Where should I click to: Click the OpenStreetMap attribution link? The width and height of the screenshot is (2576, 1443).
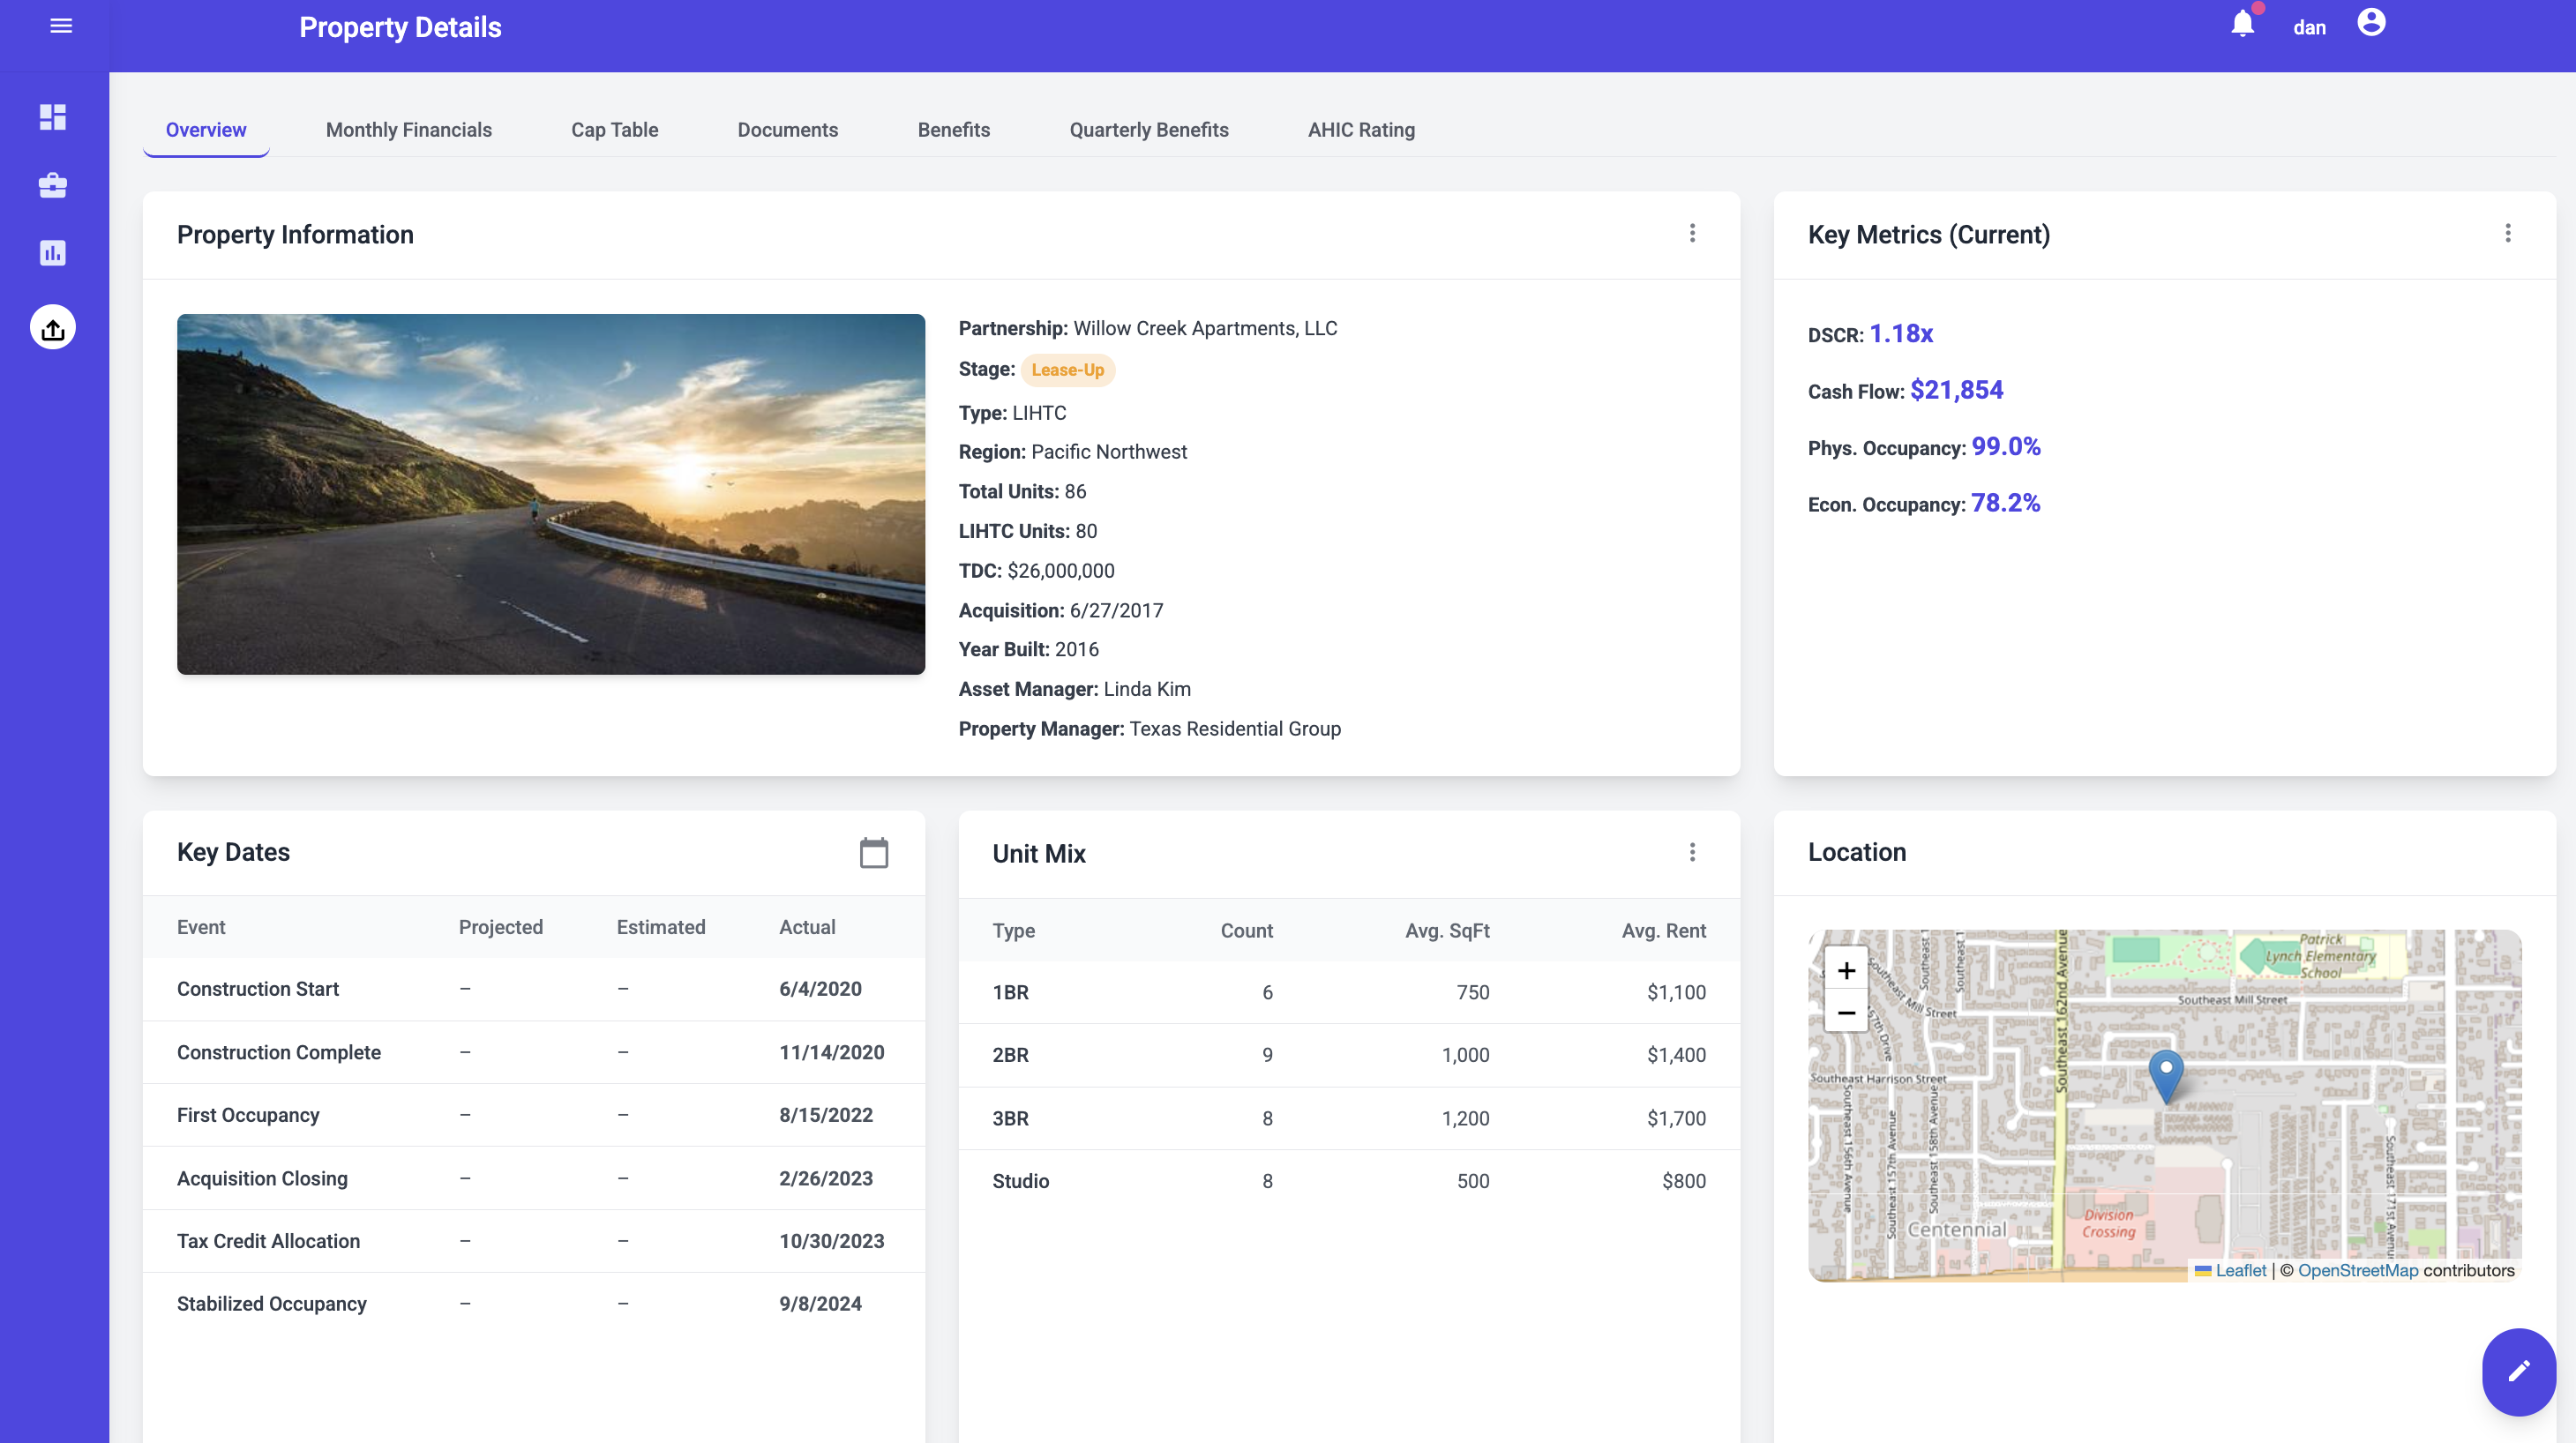click(x=2357, y=1270)
